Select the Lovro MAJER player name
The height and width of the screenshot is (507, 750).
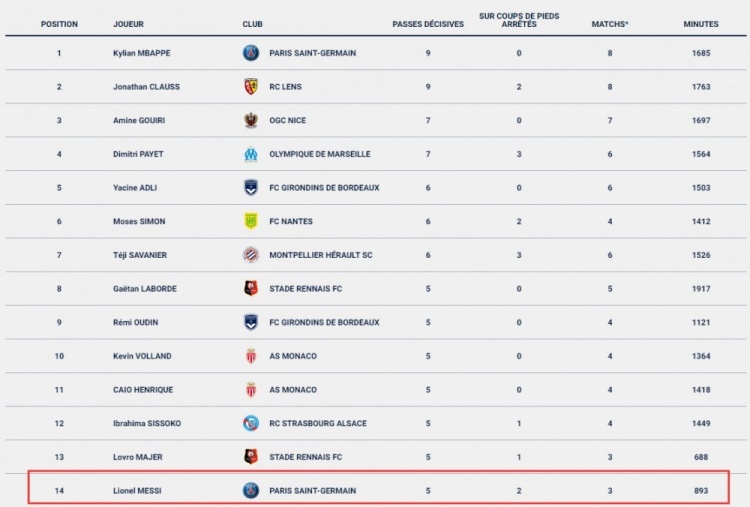click(x=138, y=457)
